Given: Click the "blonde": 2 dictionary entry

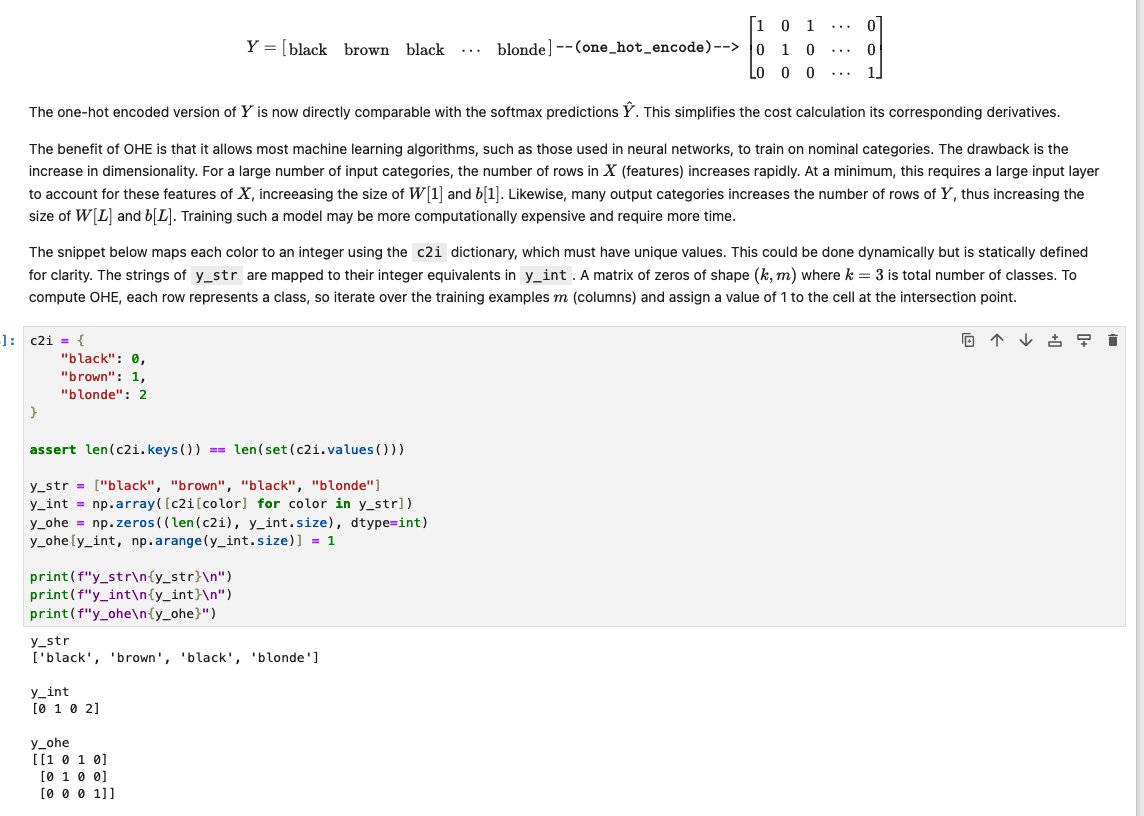Looking at the screenshot, I should point(100,394).
